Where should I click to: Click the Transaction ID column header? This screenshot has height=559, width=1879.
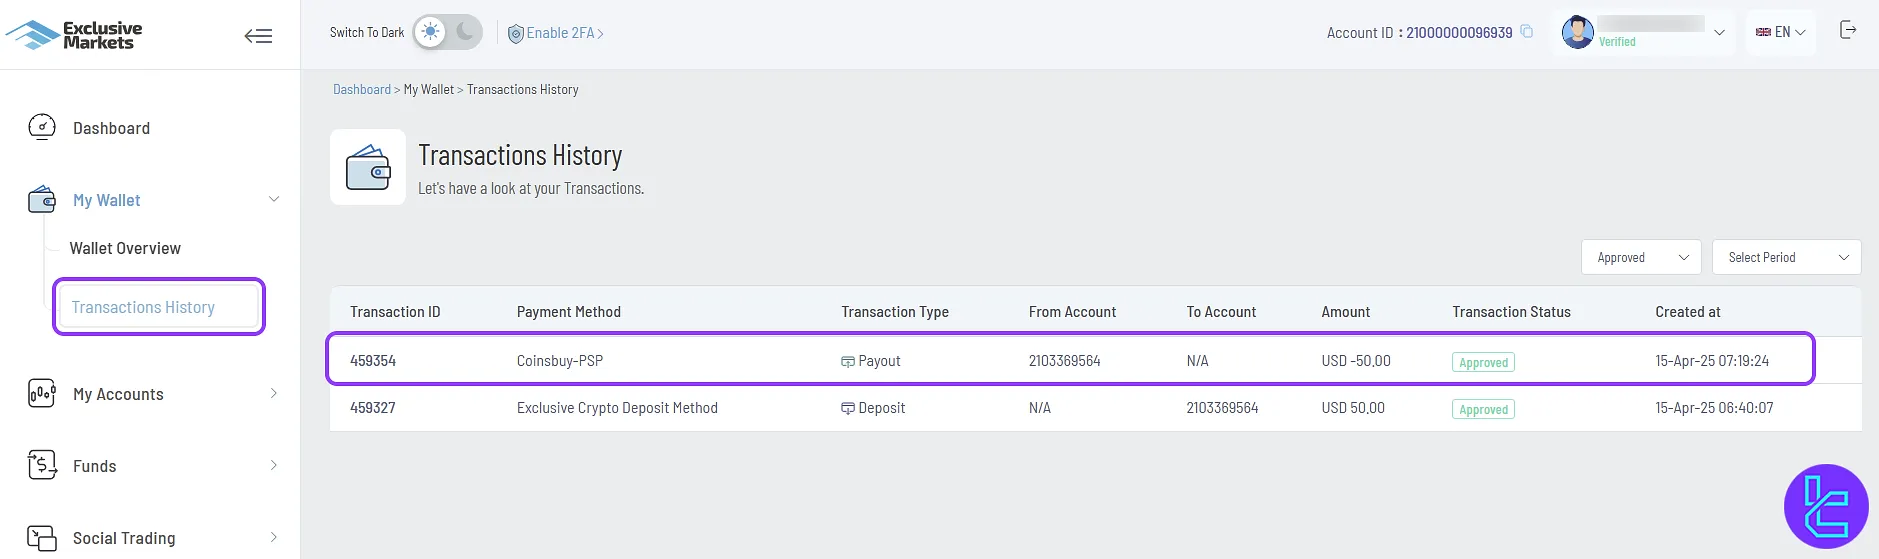395,312
